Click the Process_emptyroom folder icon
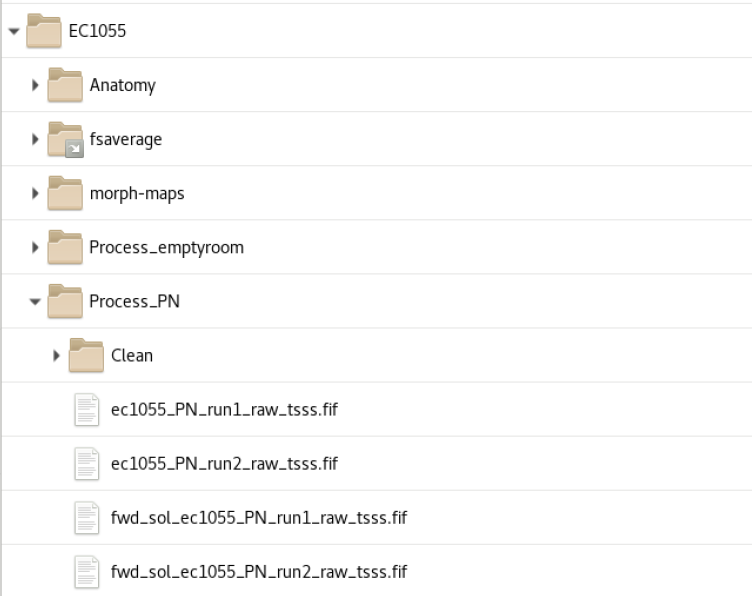The image size is (752, 596). coord(64,247)
